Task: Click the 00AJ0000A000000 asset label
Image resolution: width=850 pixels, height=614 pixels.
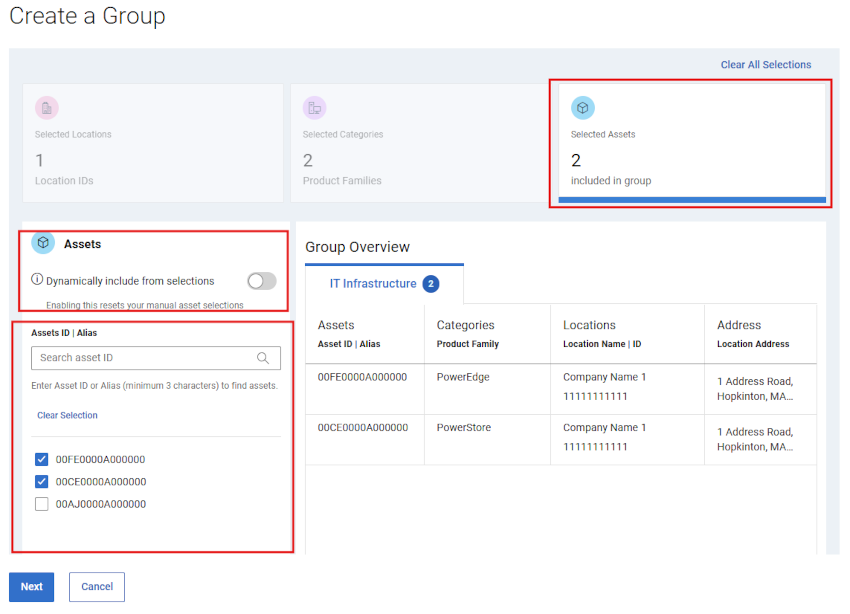Action: point(101,504)
